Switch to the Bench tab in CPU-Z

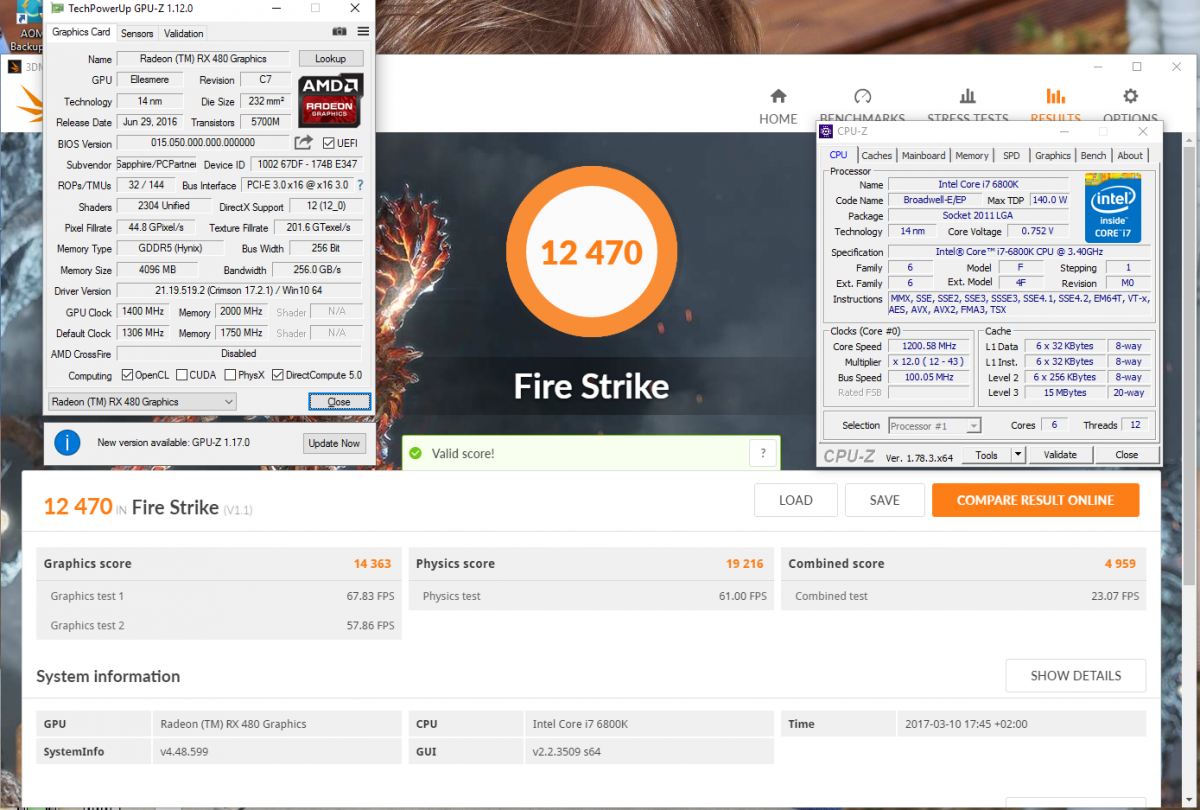(1094, 155)
